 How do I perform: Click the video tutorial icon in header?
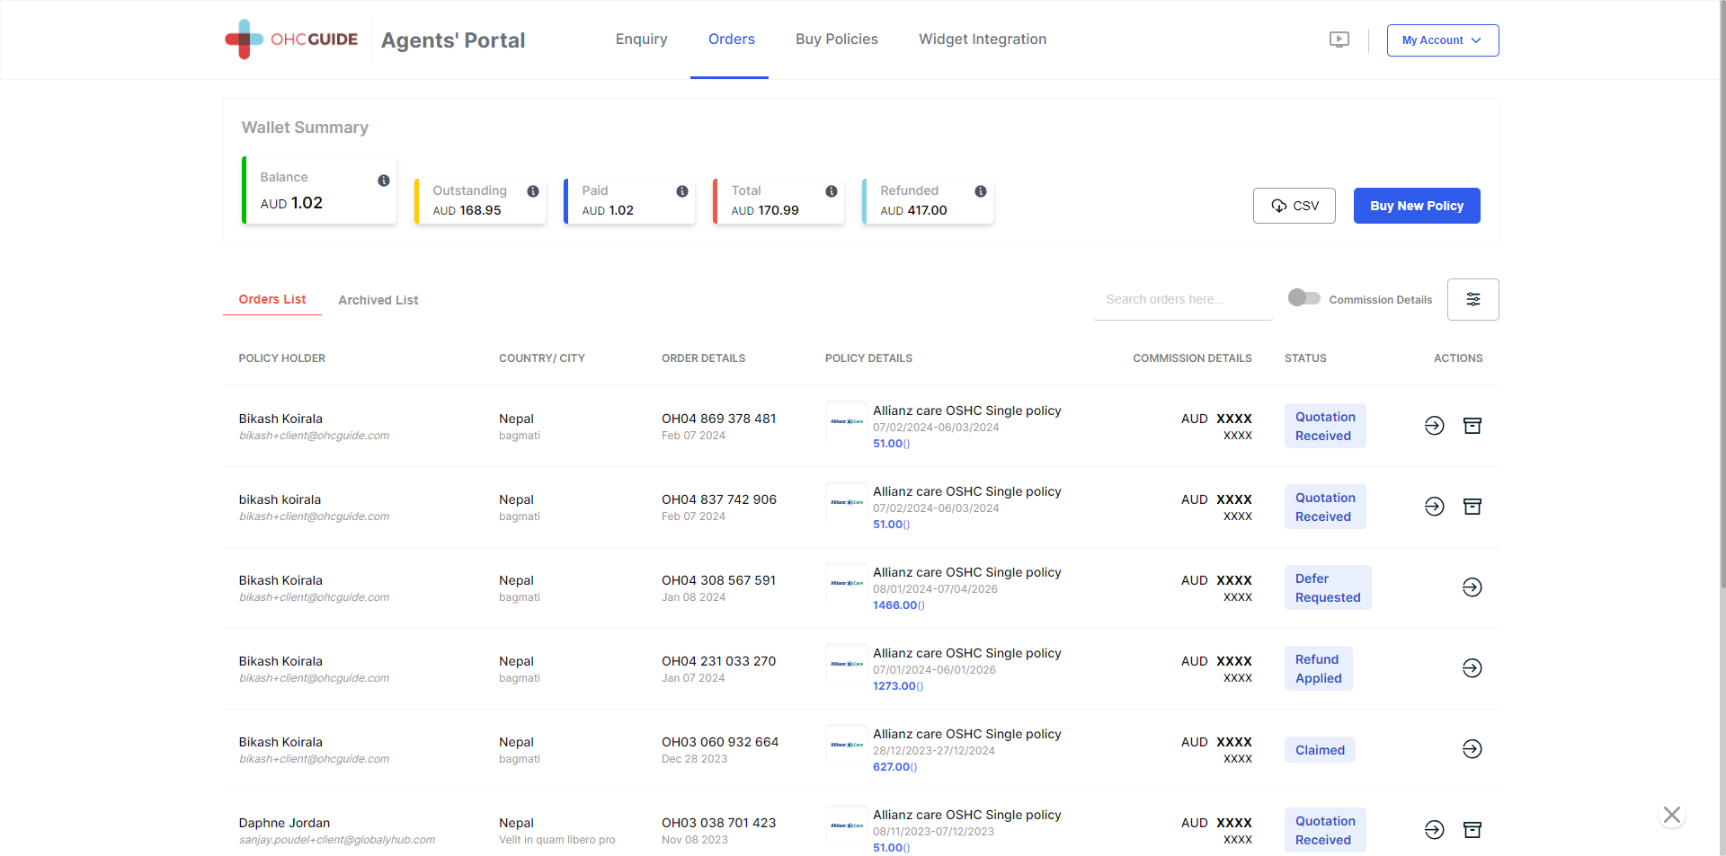point(1339,40)
